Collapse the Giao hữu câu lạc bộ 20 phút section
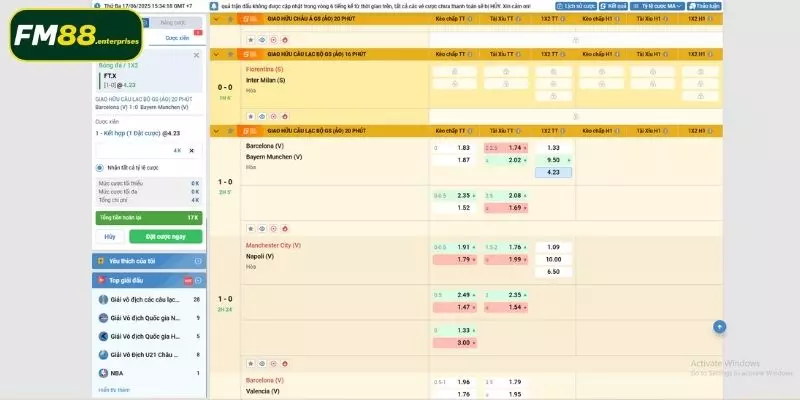This screenshot has height=400, width=800. point(216,131)
